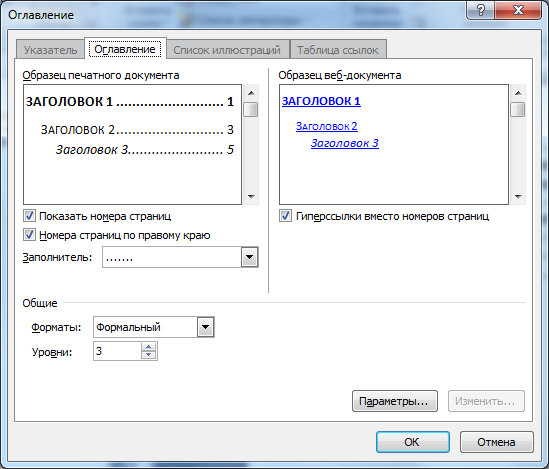Screen dimensions: 549x469
Task: Click the Форматы combo box field
Action: coord(154,327)
